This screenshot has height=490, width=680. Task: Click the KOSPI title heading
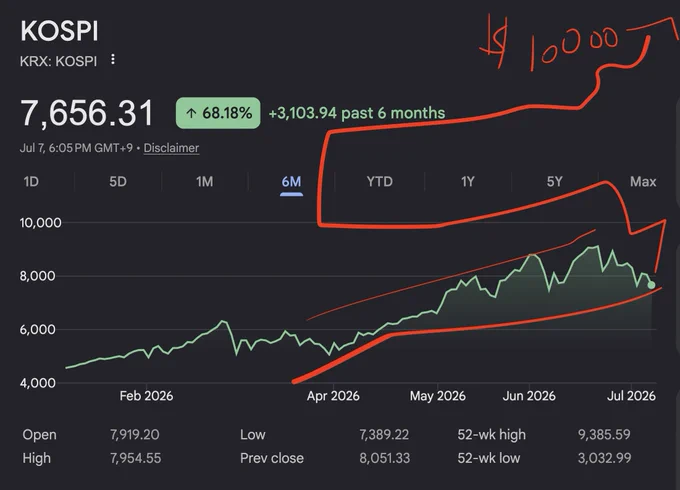[x=59, y=31]
